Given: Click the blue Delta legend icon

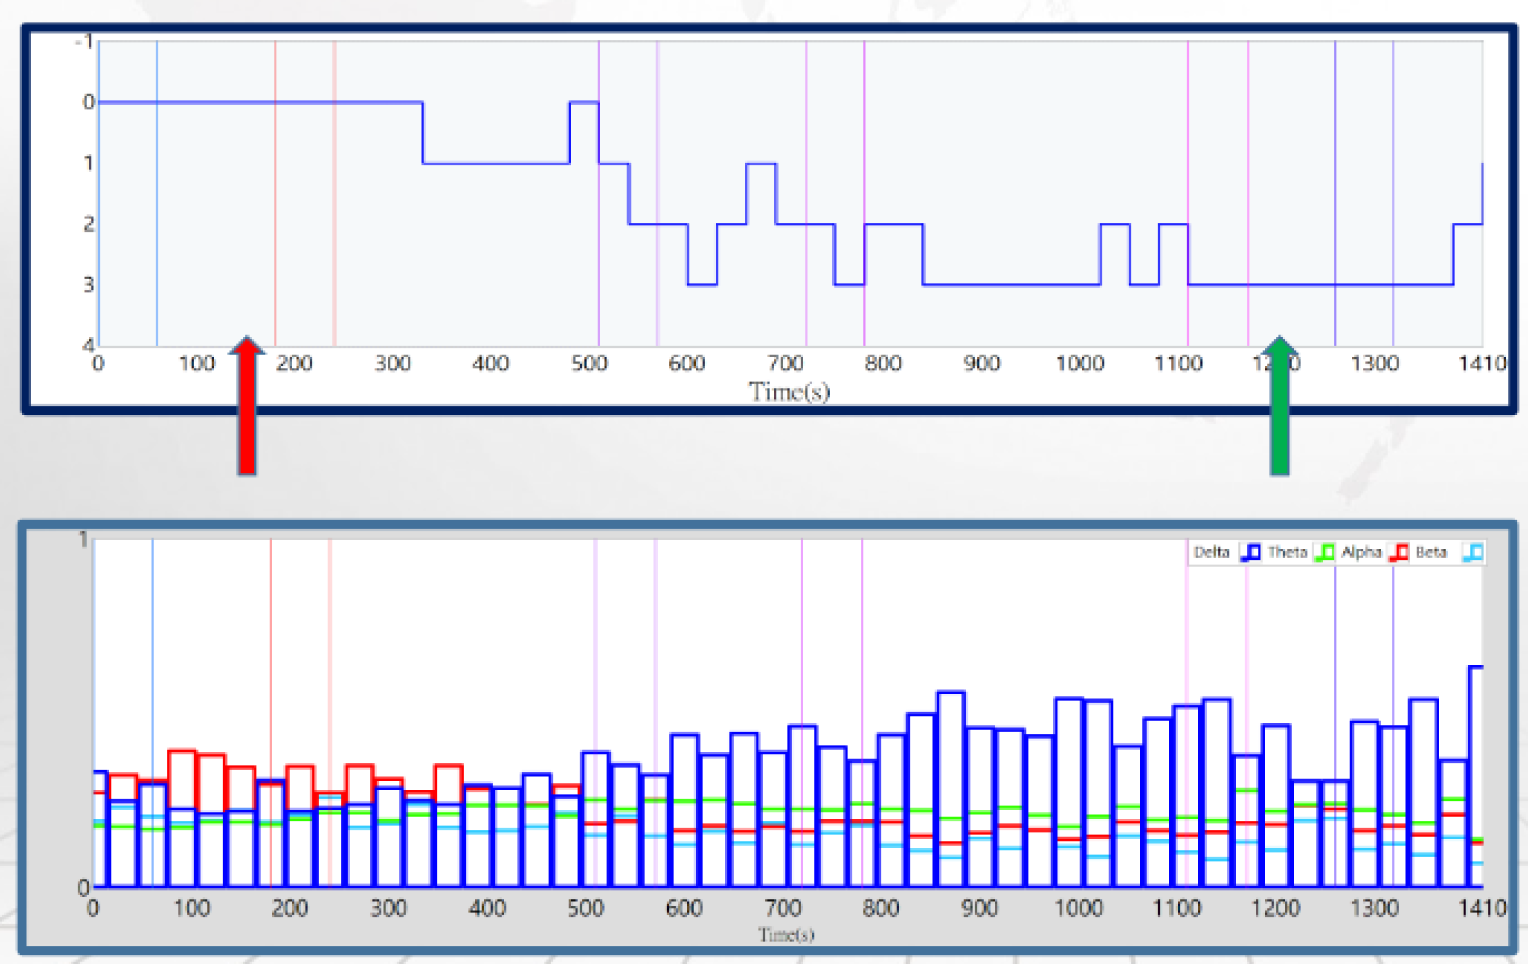Looking at the screenshot, I should (x=1250, y=552).
